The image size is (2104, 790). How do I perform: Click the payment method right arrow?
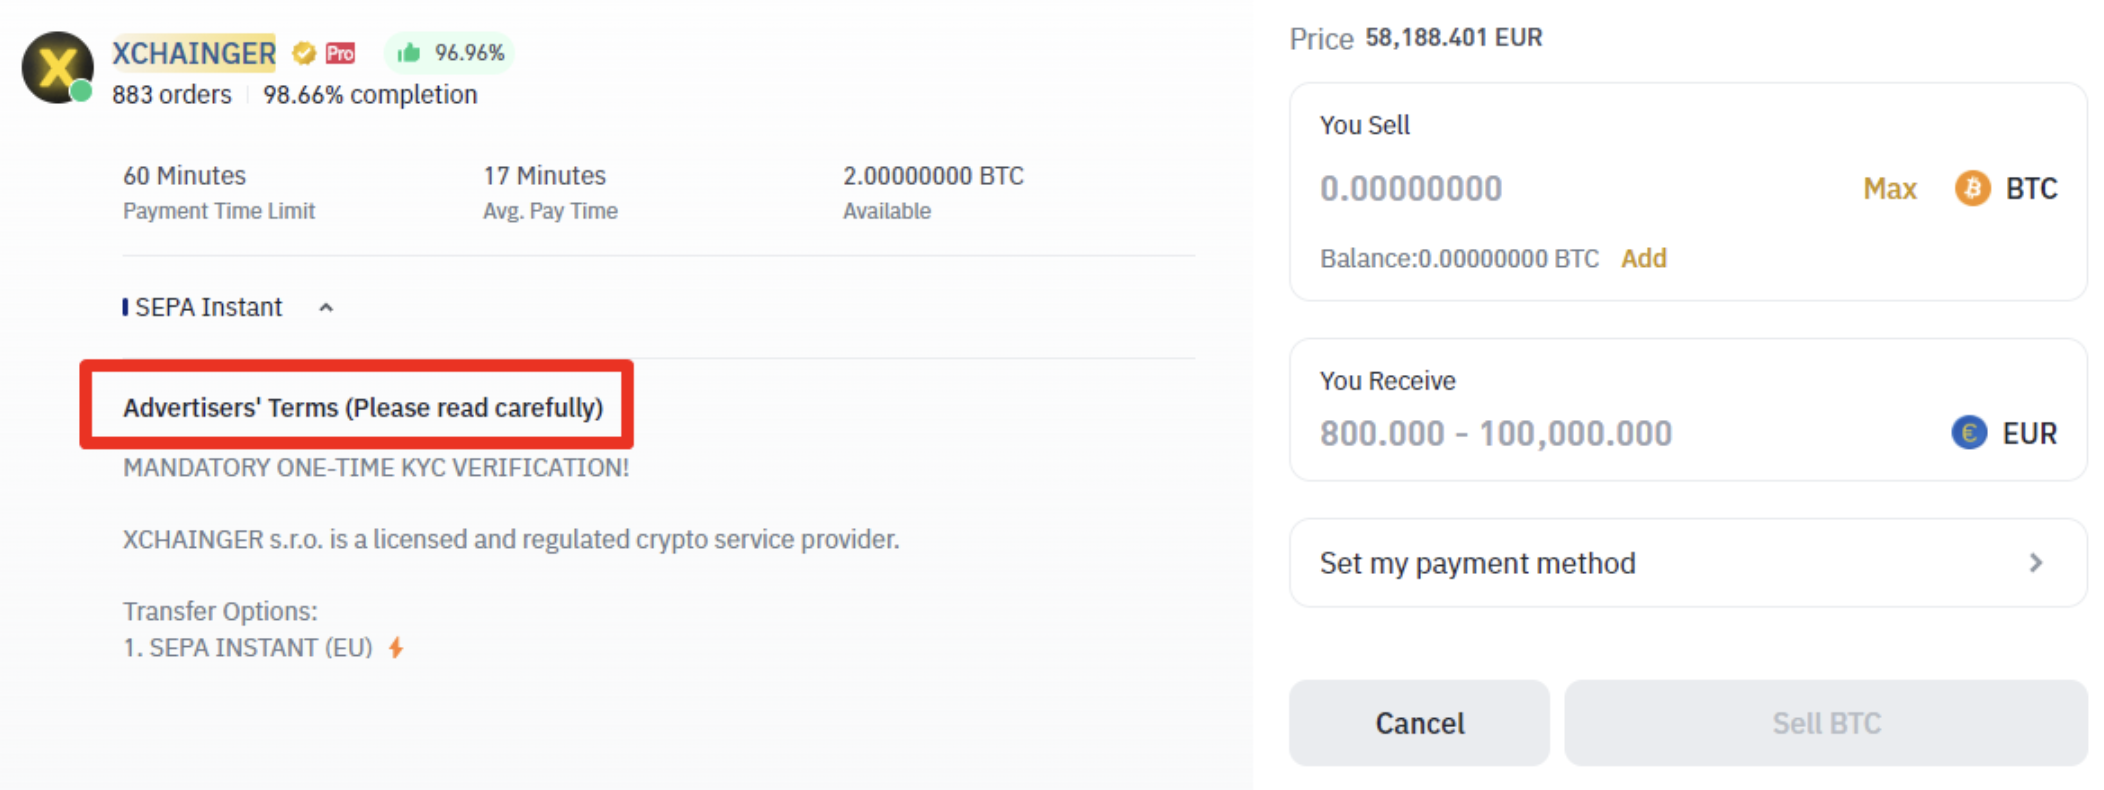pyautogui.click(x=2036, y=563)
